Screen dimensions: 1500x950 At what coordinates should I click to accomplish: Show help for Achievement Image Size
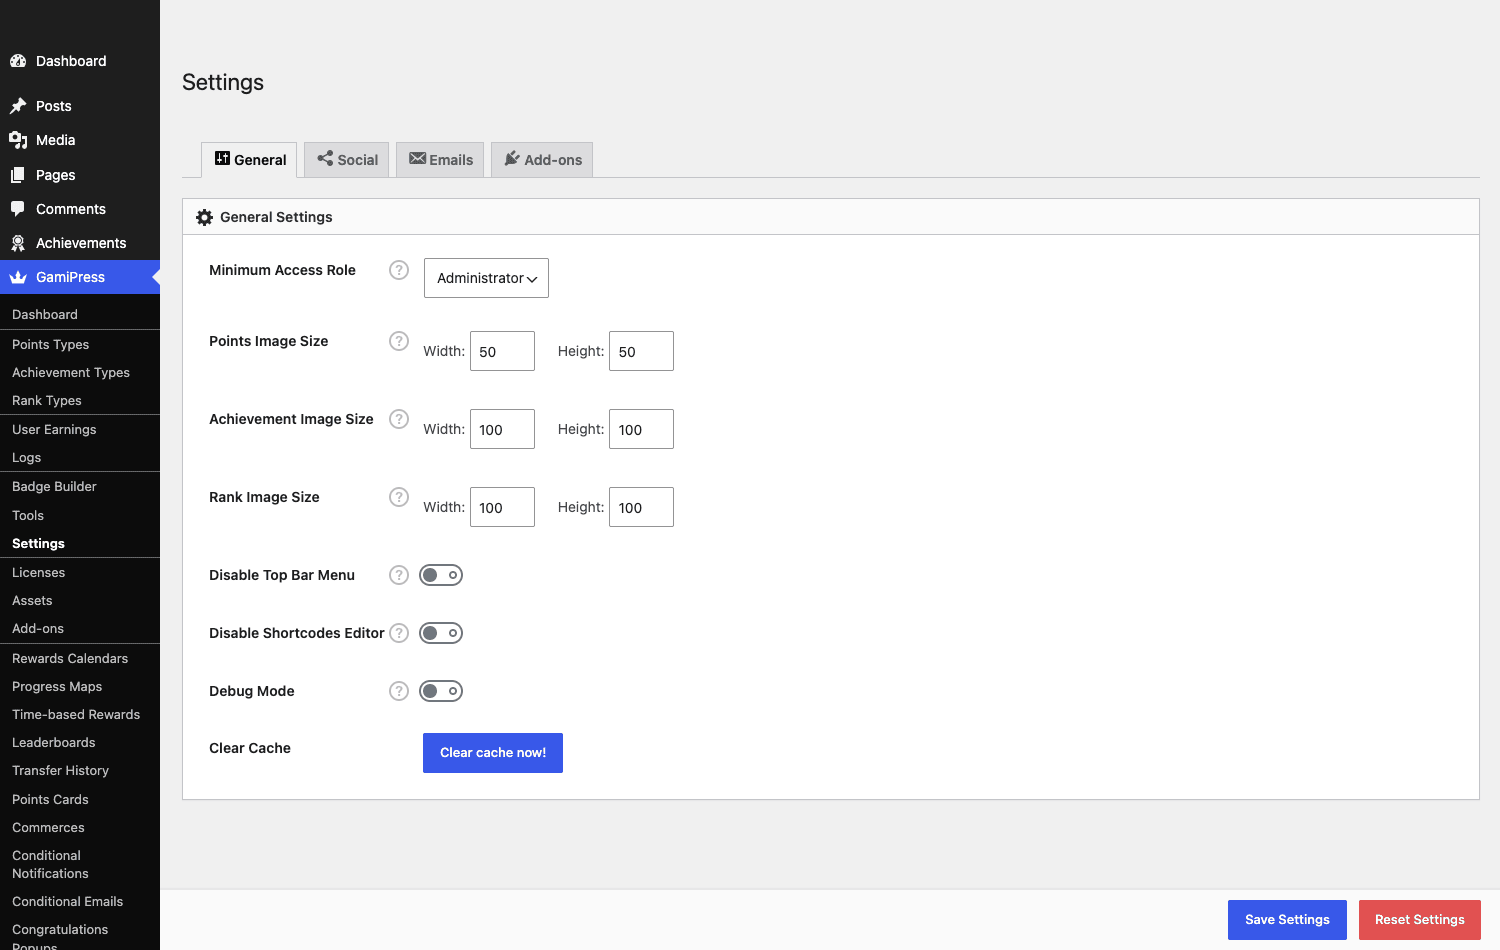(399, 419)
